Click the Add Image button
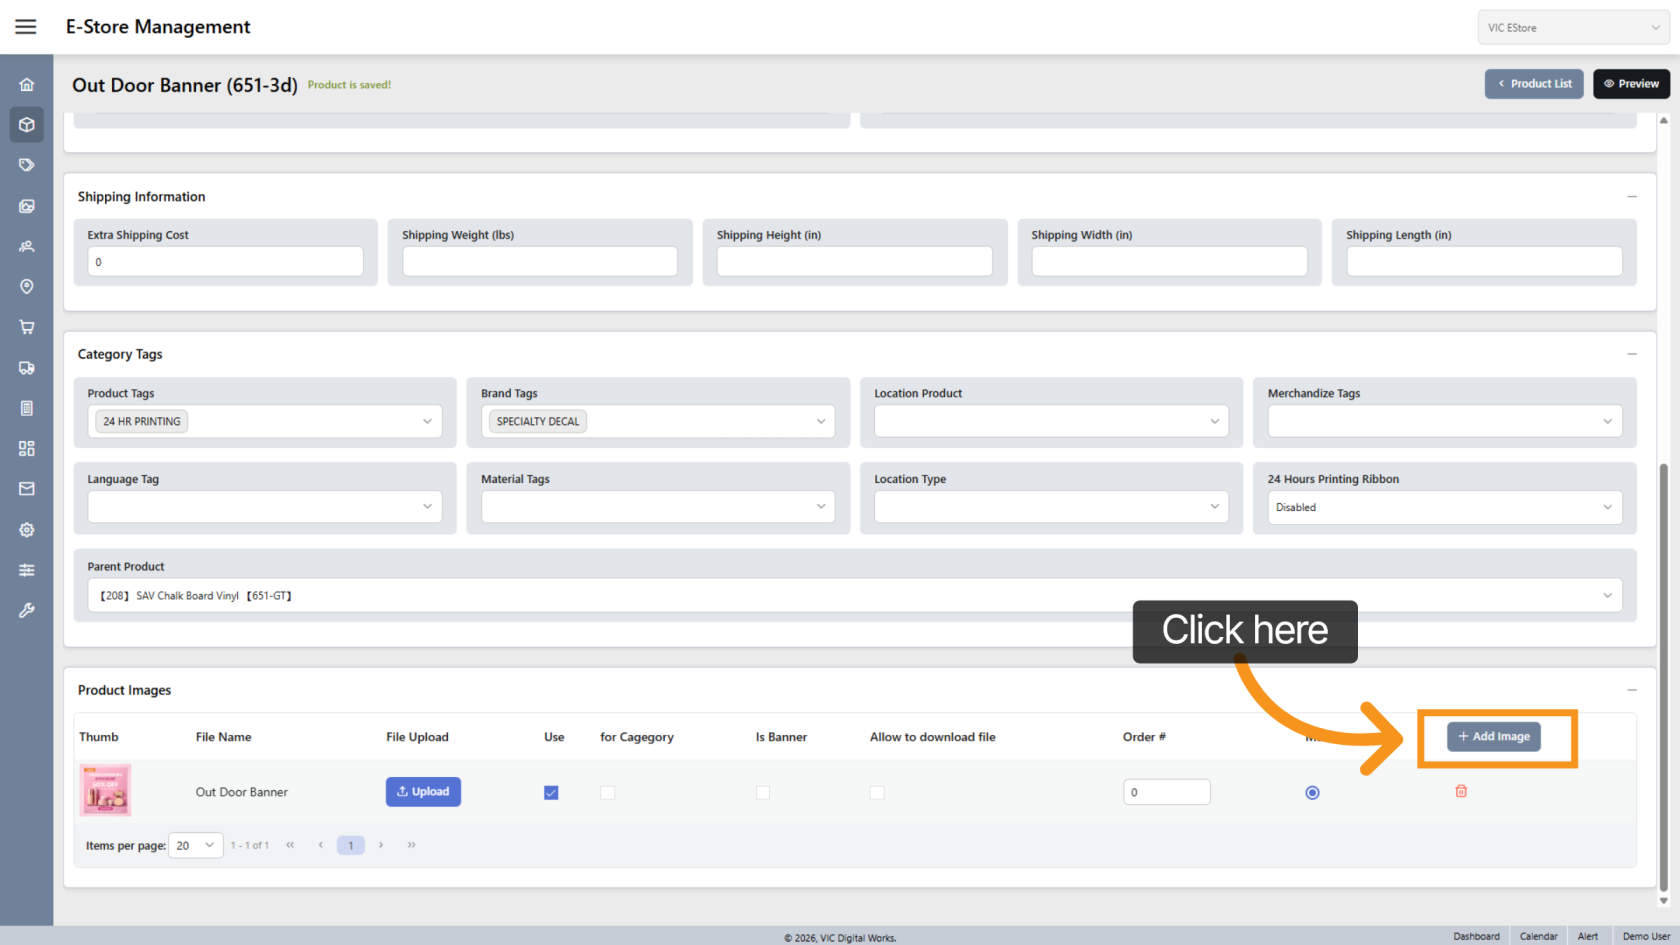The image size is (1680, 945). point(1494,737)
